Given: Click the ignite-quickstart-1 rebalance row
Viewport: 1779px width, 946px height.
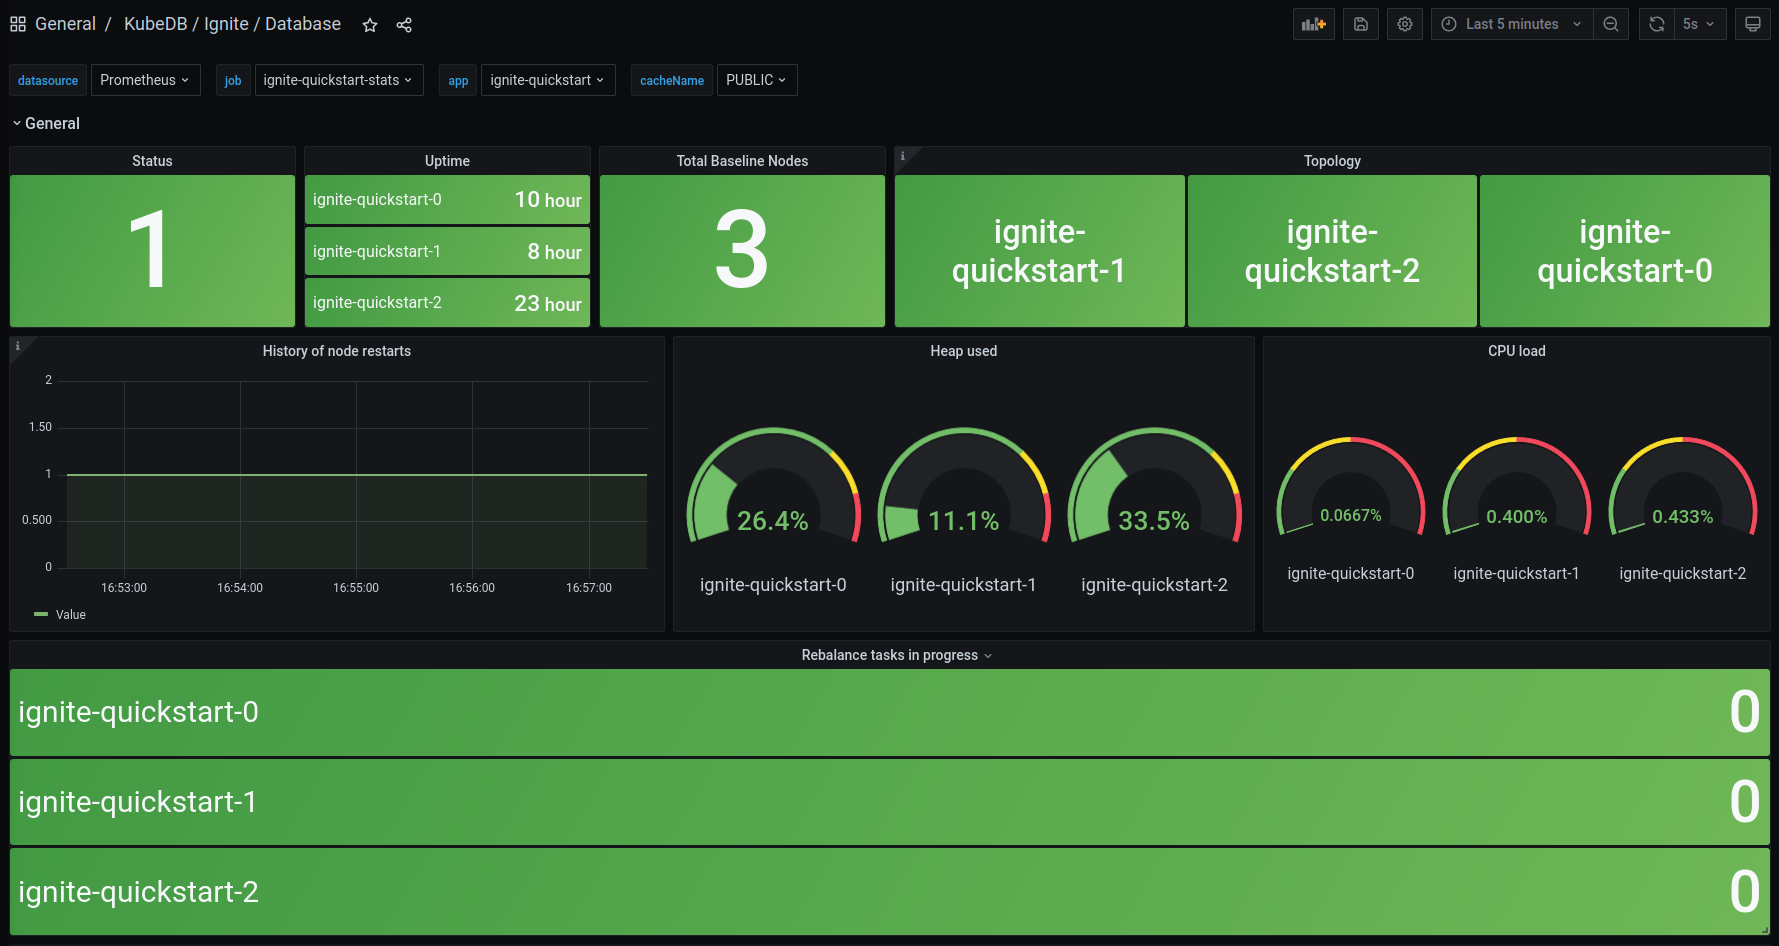Looking at the screenshot, I should coord(890,802).
